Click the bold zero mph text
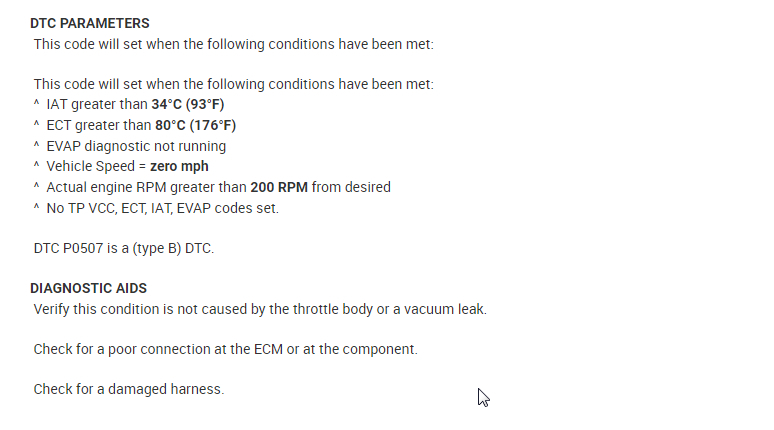 pyautogui.click(x=180, y=167)
